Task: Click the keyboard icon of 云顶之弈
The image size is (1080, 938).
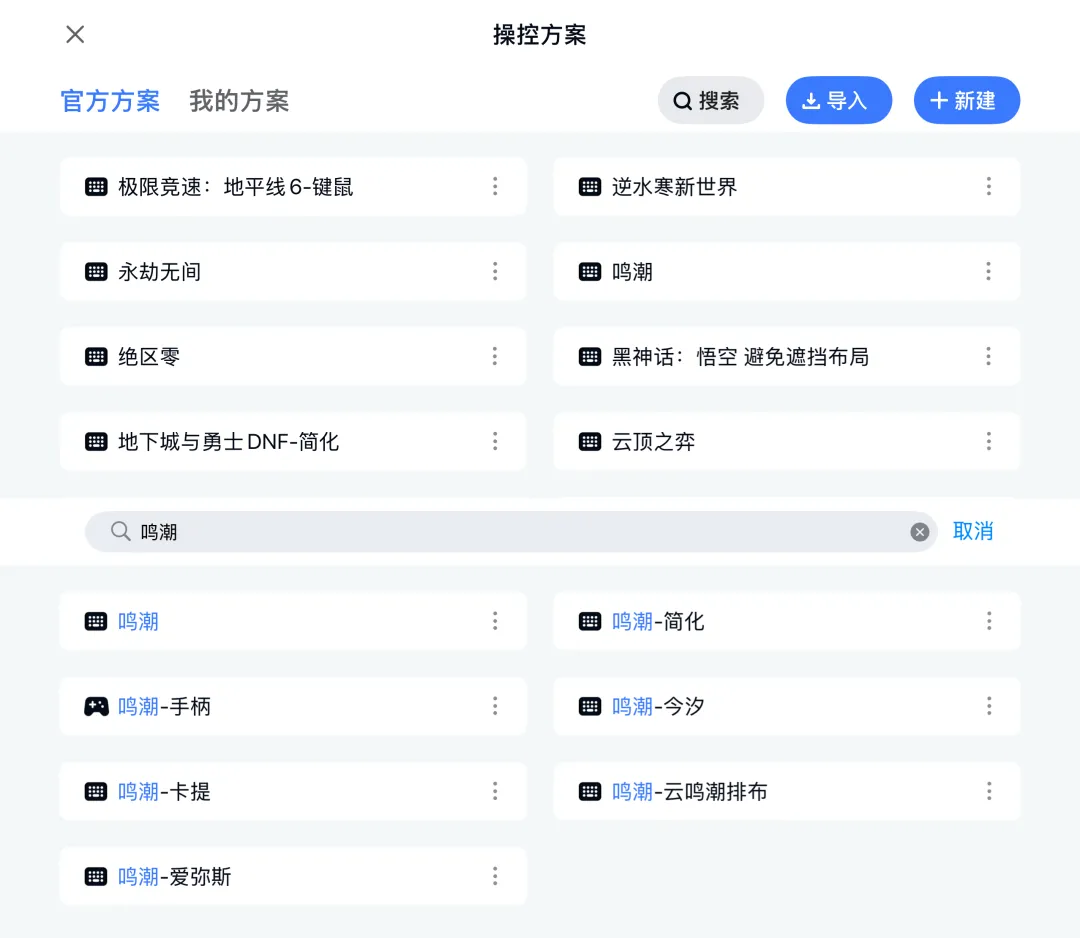Action: tap(590, 441)
